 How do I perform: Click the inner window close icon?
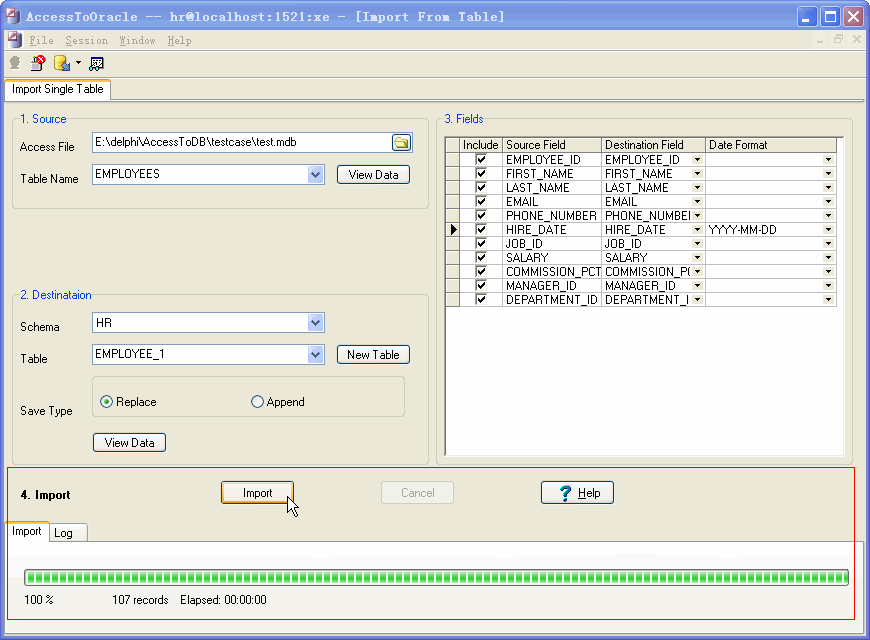pos(857,39)
